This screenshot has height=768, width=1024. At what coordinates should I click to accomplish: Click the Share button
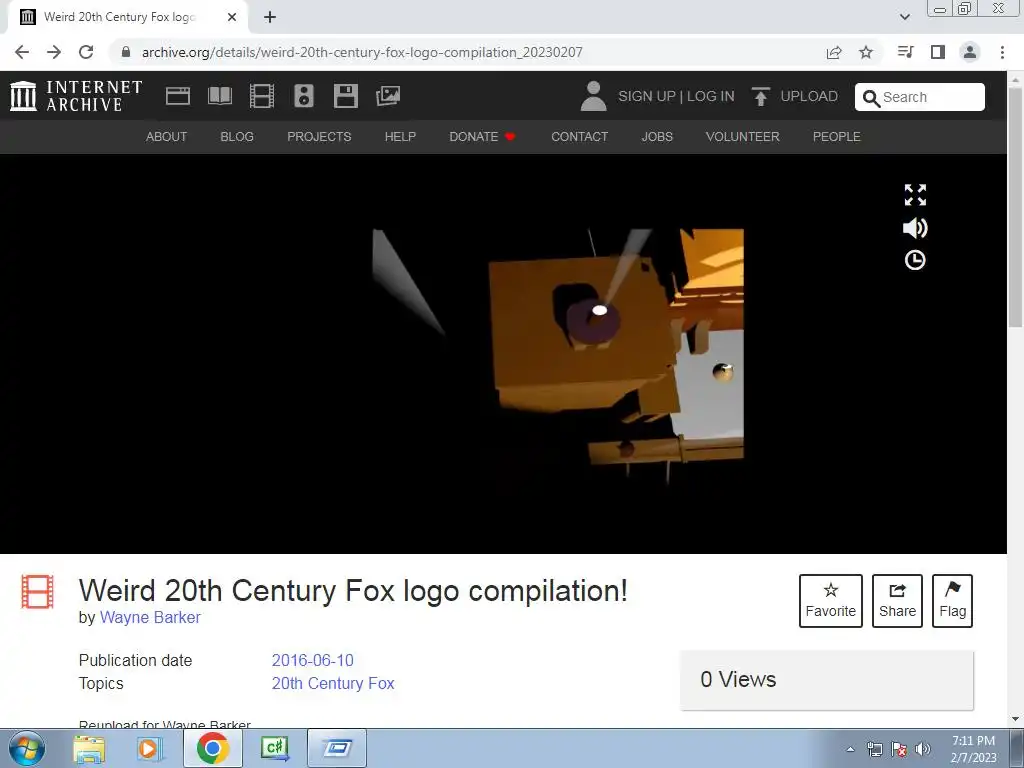[897, 601]
